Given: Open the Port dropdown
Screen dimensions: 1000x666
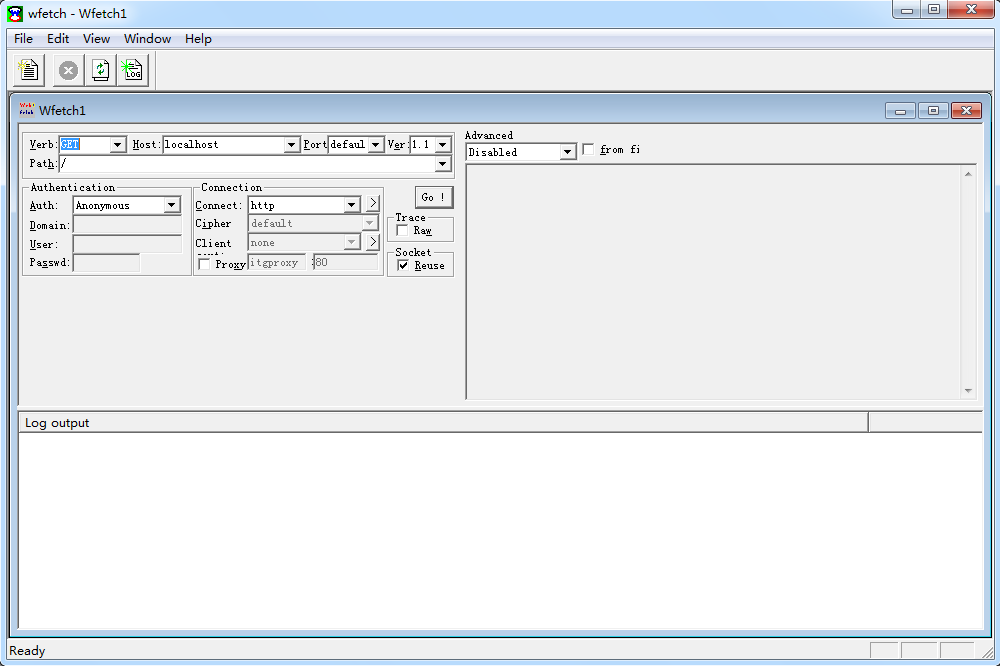Looking at the screenshot, I should pos(376,145).
